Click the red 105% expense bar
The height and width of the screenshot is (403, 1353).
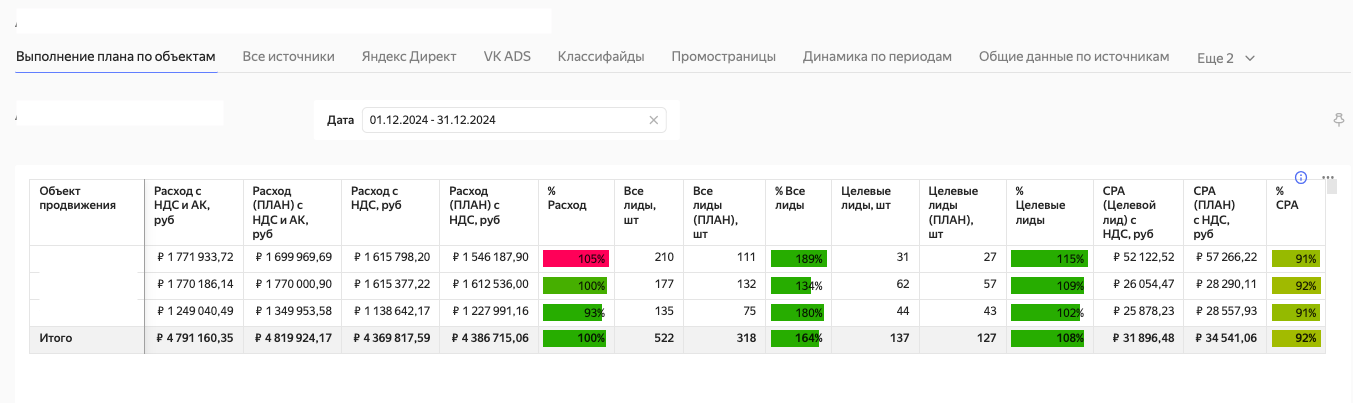(x=576, y=258)
